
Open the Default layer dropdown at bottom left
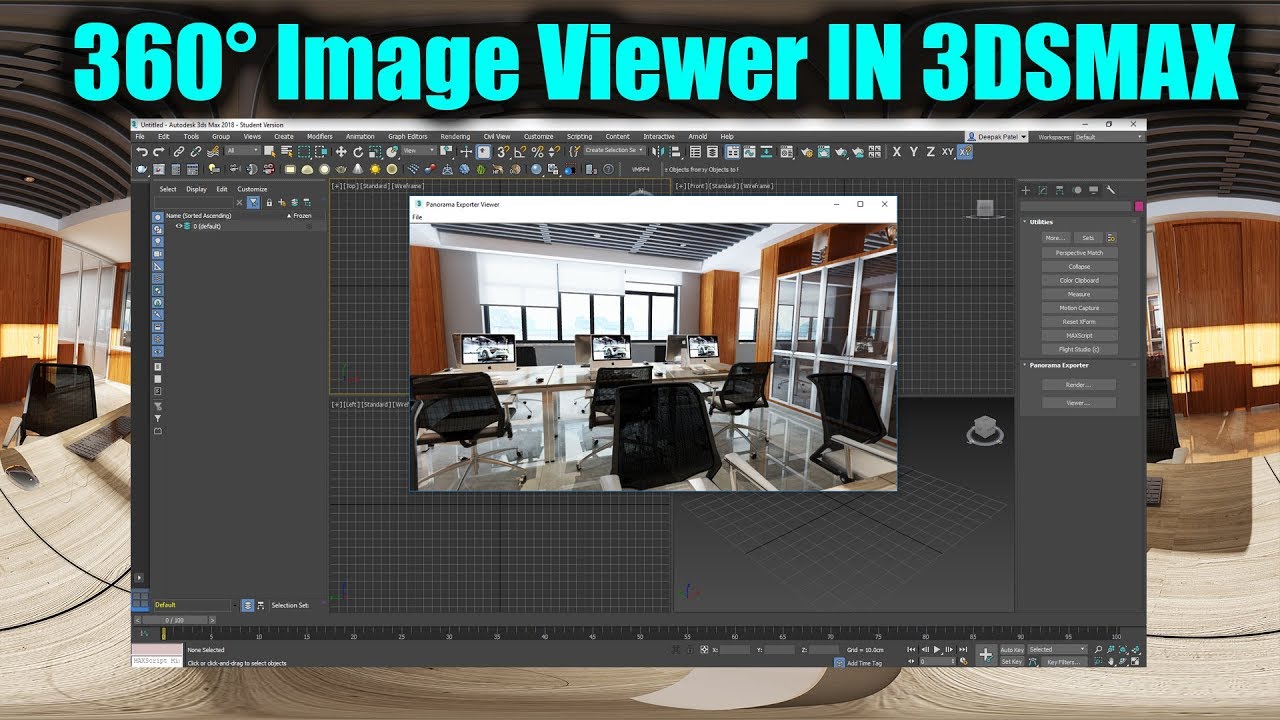pyautogui.click(x=193, y=605)
